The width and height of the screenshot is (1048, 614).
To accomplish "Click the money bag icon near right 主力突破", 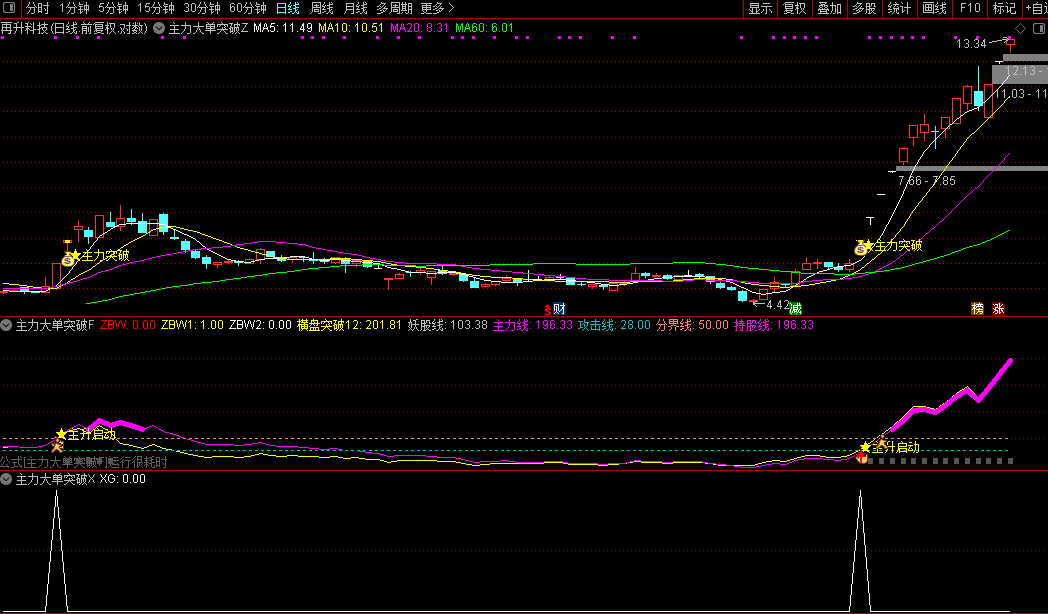I will 860,249.
